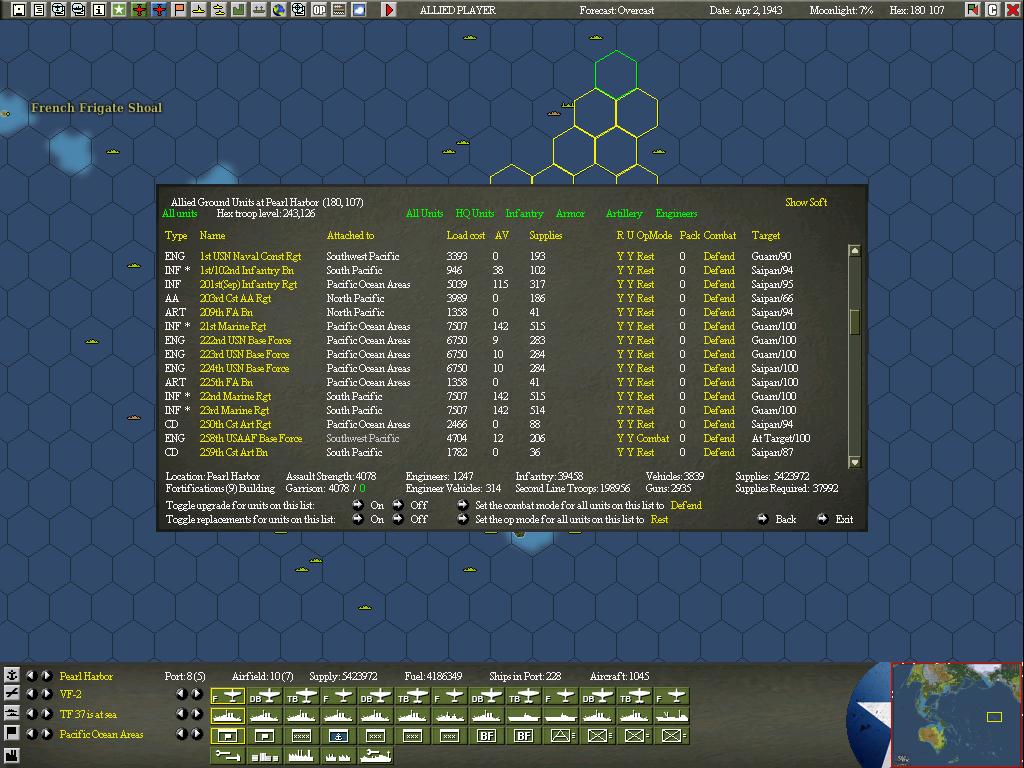Viewport: 1024px width, 768px height.
Task: Toggle replacements Off arrow for listed units
Action: (x=398, y=519)
